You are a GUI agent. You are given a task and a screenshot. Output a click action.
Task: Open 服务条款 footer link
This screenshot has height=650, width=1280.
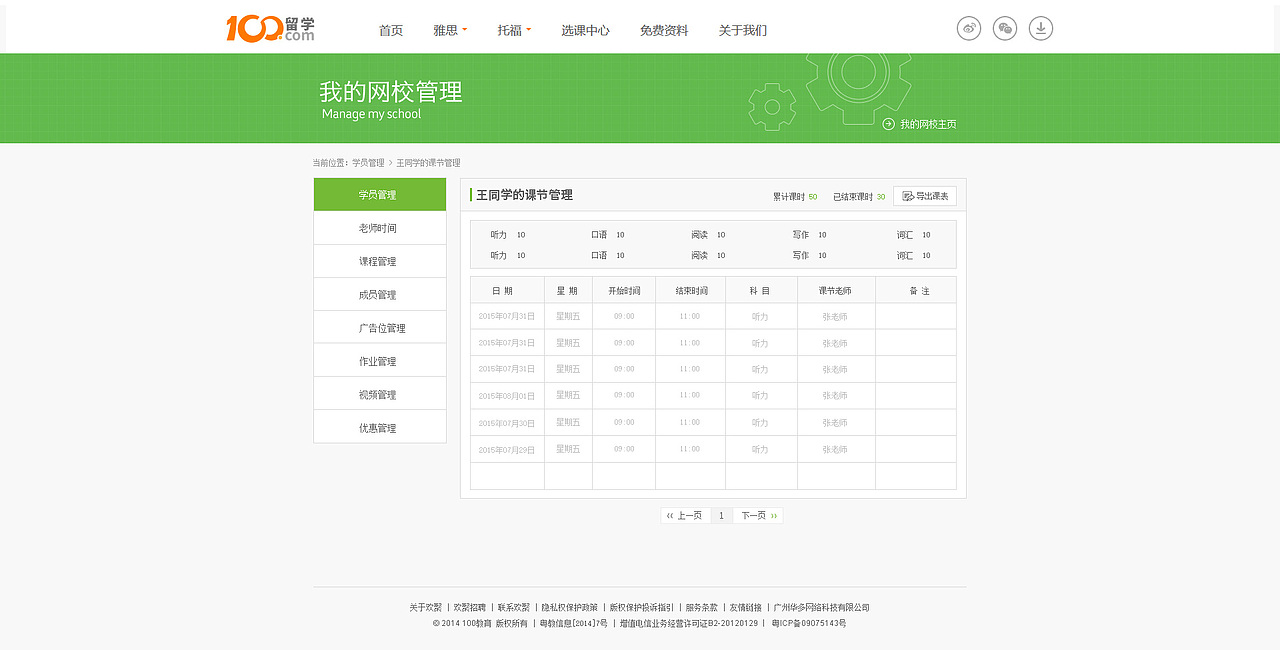[x=702, y=607]
